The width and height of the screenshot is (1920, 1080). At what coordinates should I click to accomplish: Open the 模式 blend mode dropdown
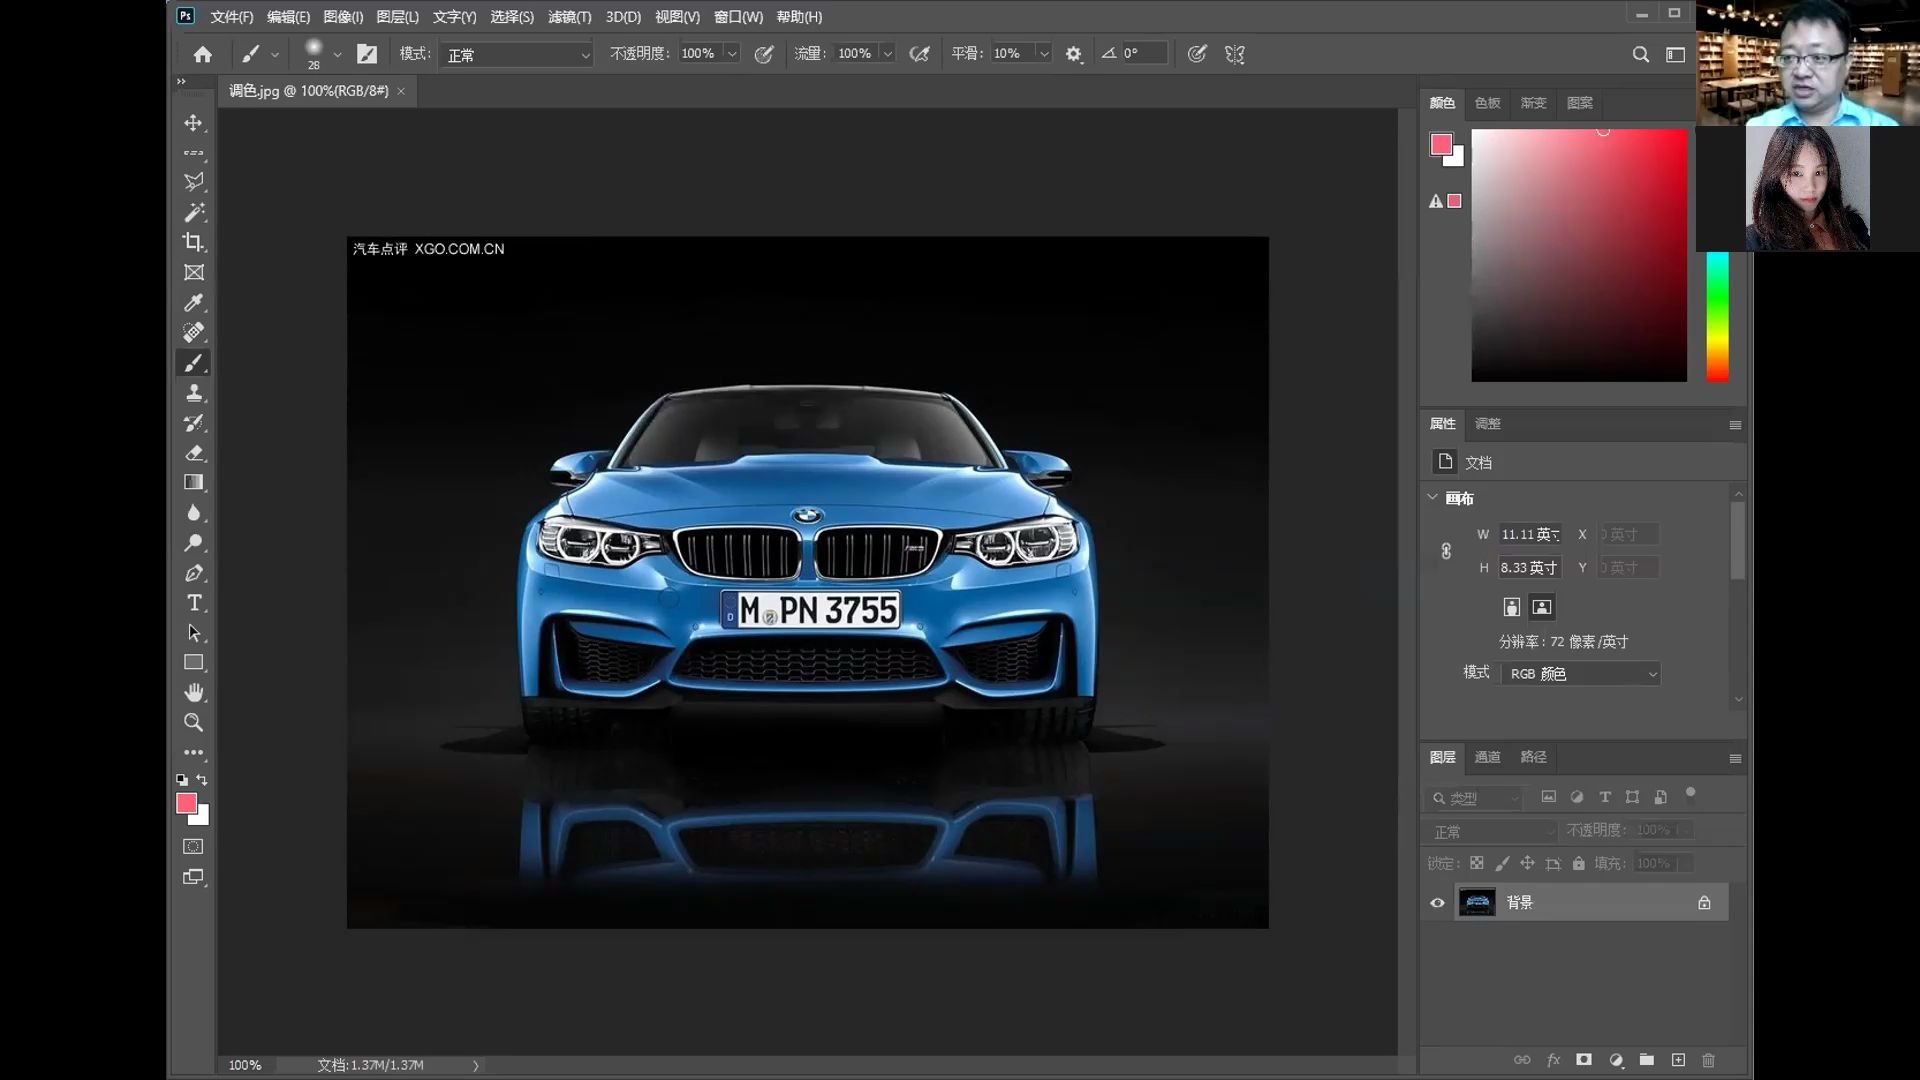pos(517,54)
